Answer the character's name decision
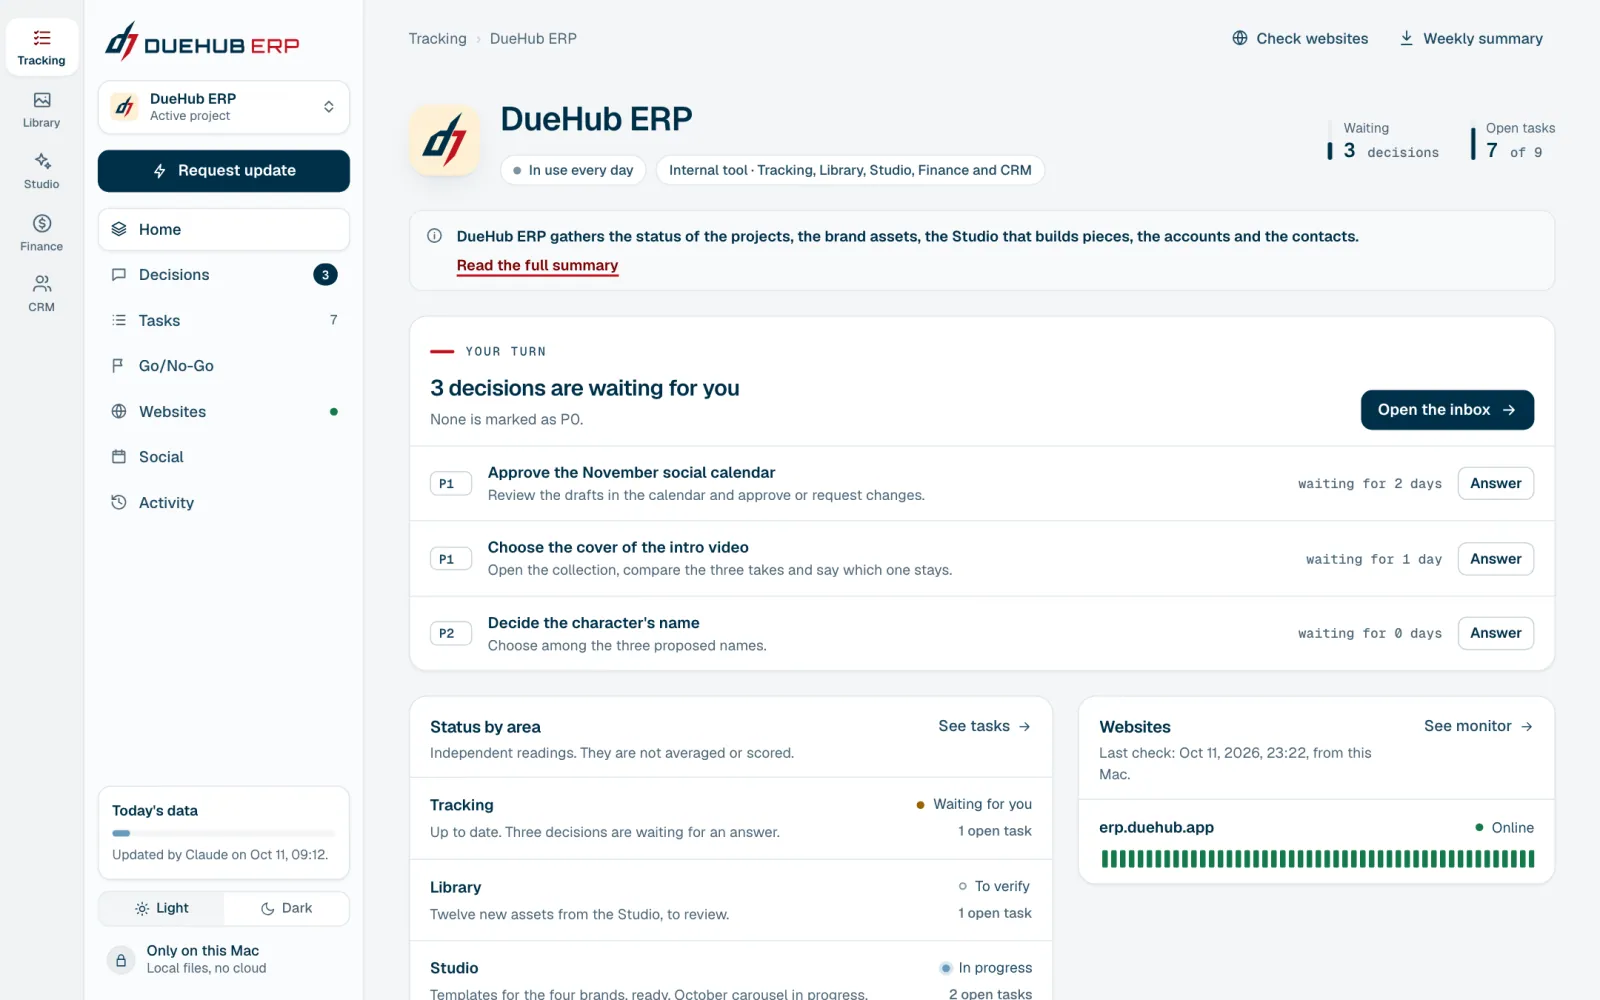This screenshot has height=1000, width=1600. pyautogui.click(x=1495, y=633)
